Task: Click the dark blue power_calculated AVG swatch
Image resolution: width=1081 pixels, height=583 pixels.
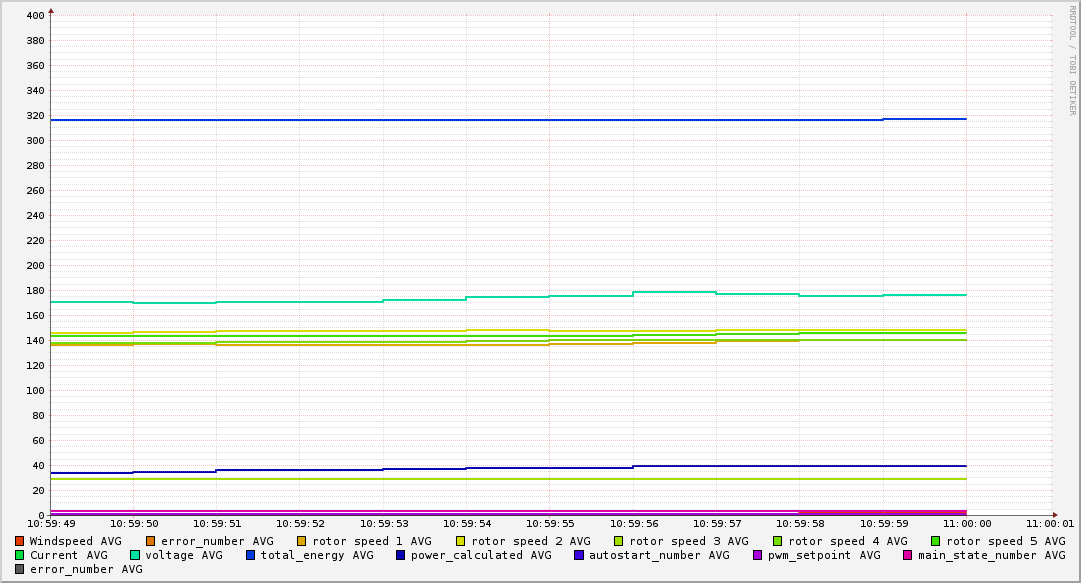Action: coord(401,555)
